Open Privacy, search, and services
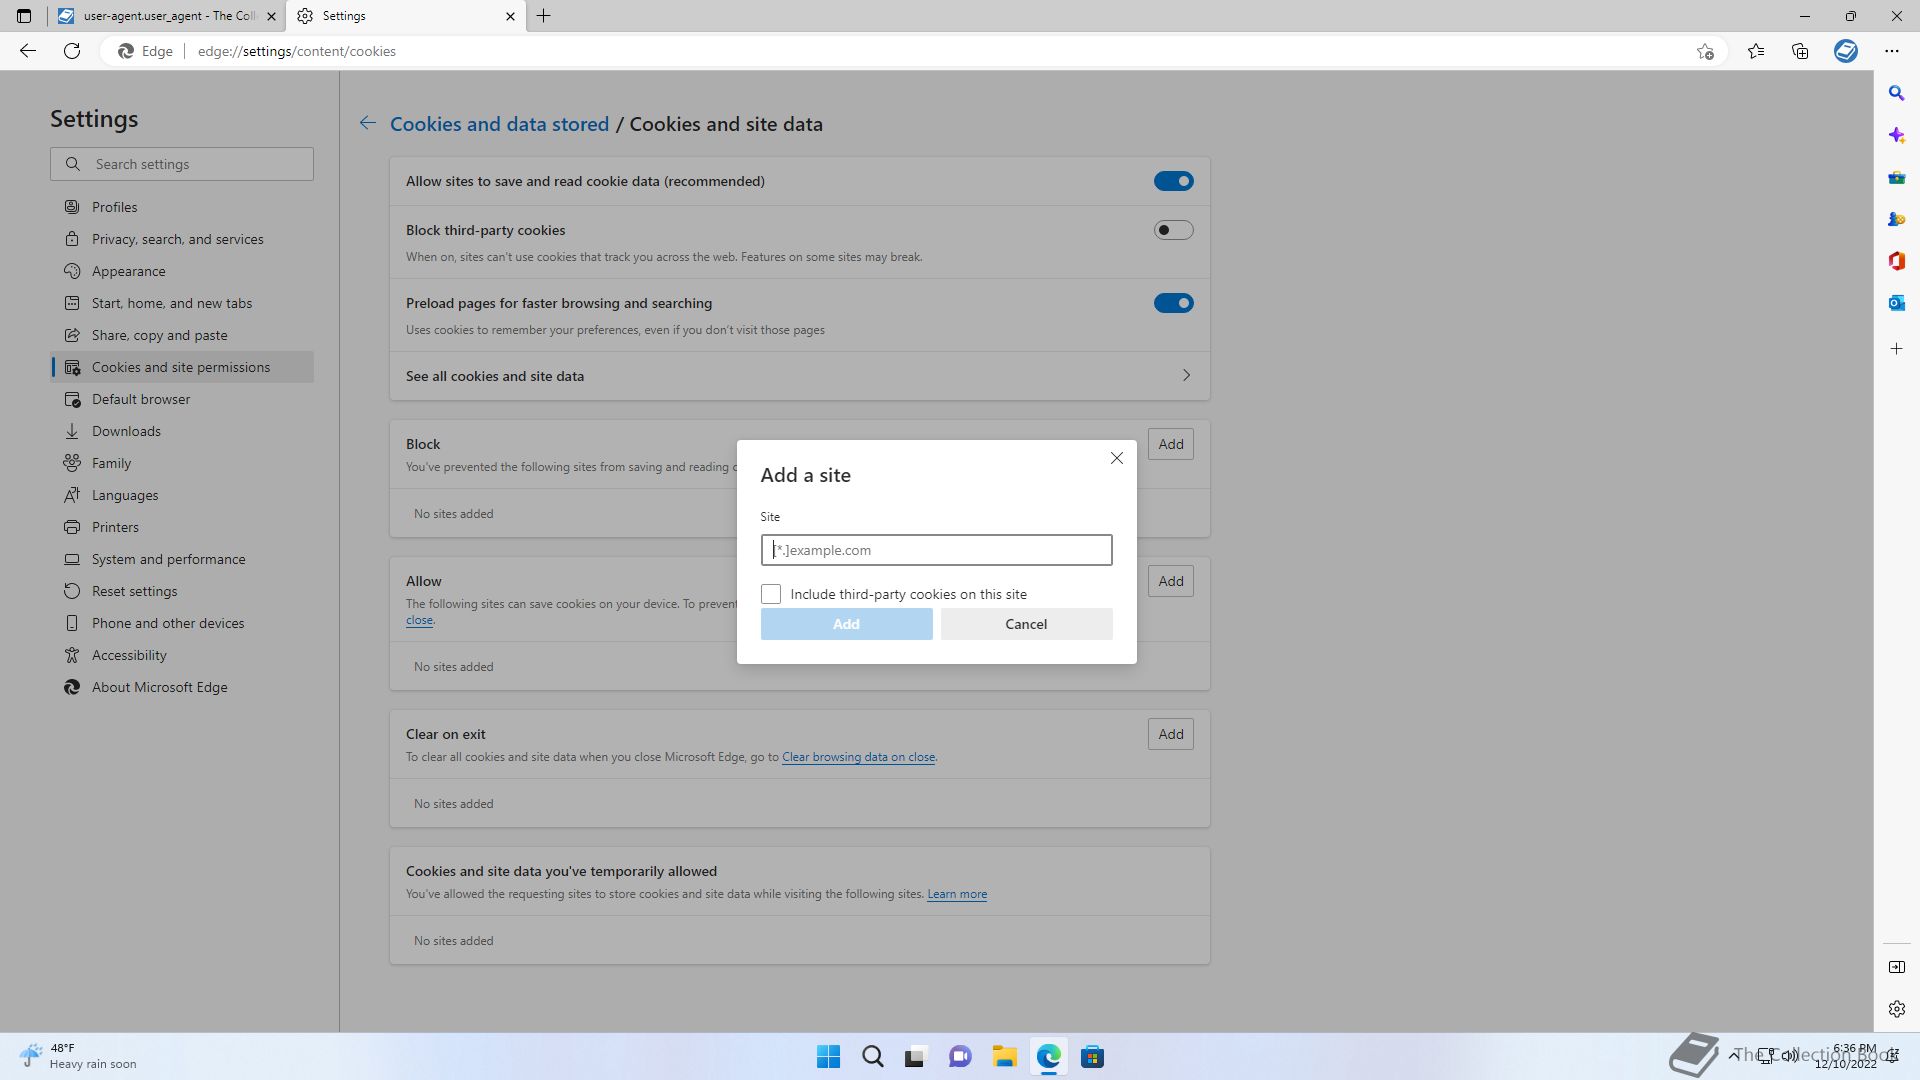 point(182,239)
